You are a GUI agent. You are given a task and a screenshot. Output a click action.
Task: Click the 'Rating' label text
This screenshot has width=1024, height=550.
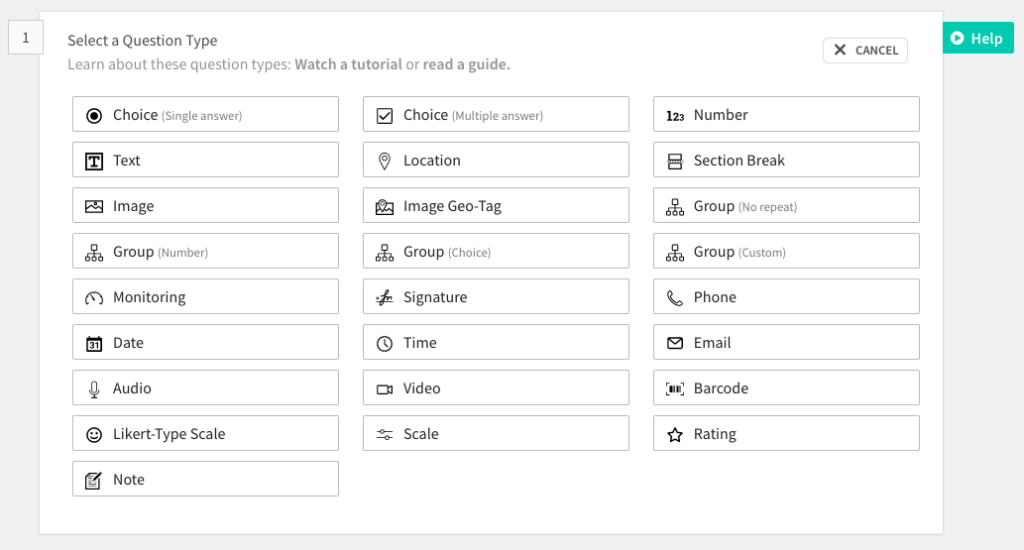pos(715,434)
